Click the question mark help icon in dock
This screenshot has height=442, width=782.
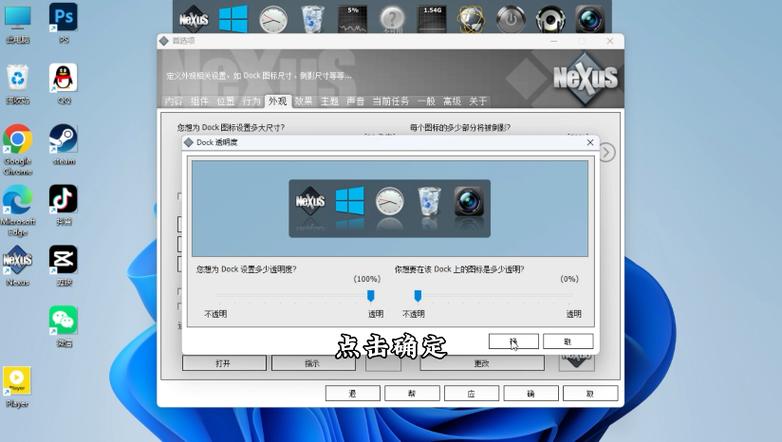coord(392,19)
